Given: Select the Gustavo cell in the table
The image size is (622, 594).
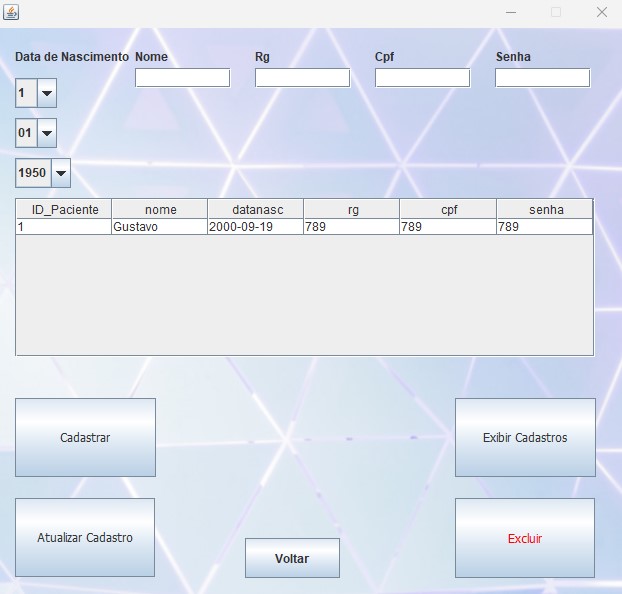Looking at the screenshot, I should point(159,227).
